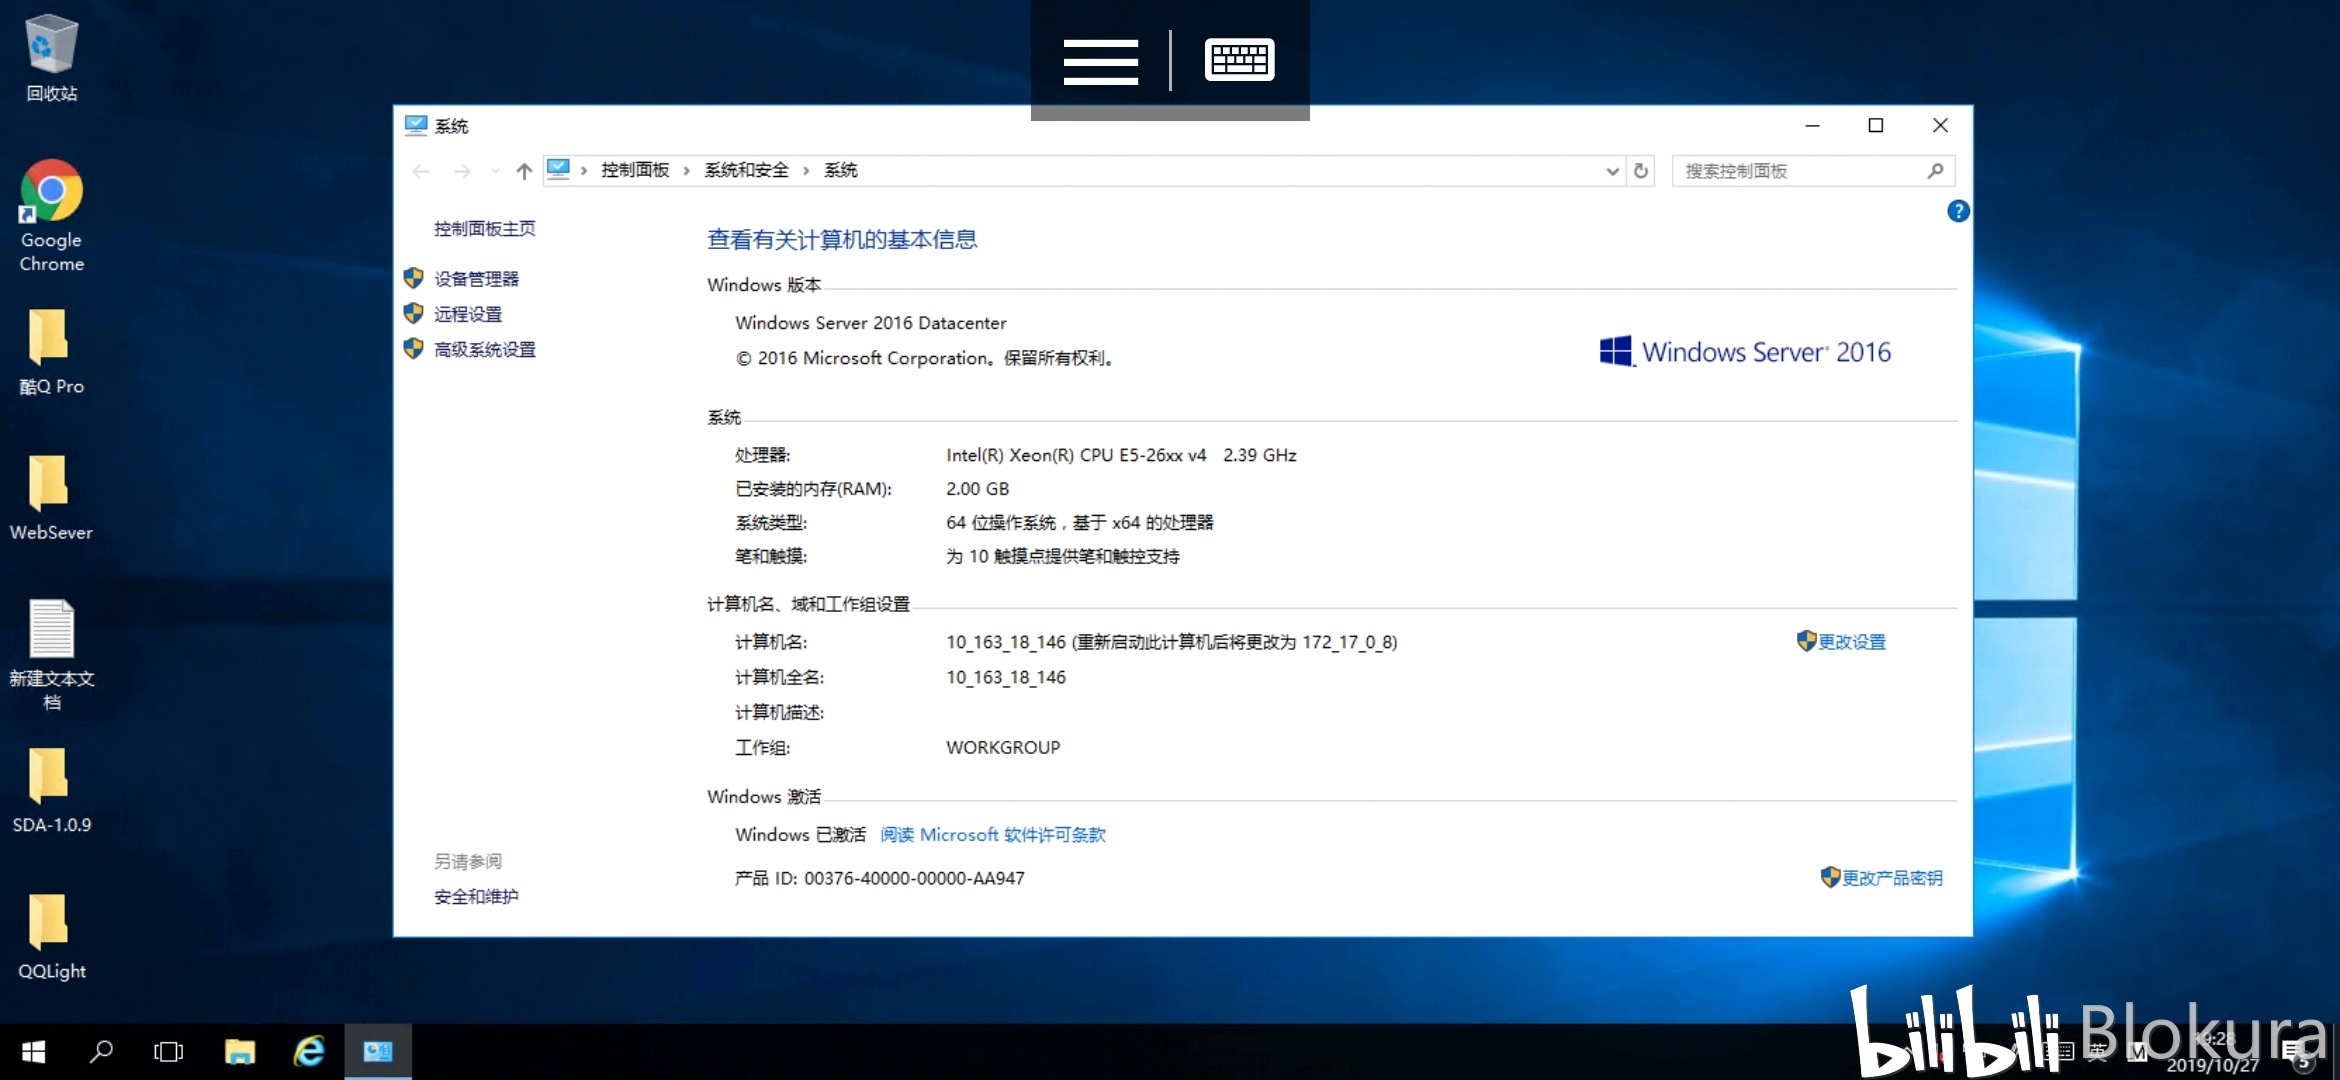Select the 系统和安全 breadcrumb item
This screenshot has height=1080, width=2340.
[x=747, y=170]
